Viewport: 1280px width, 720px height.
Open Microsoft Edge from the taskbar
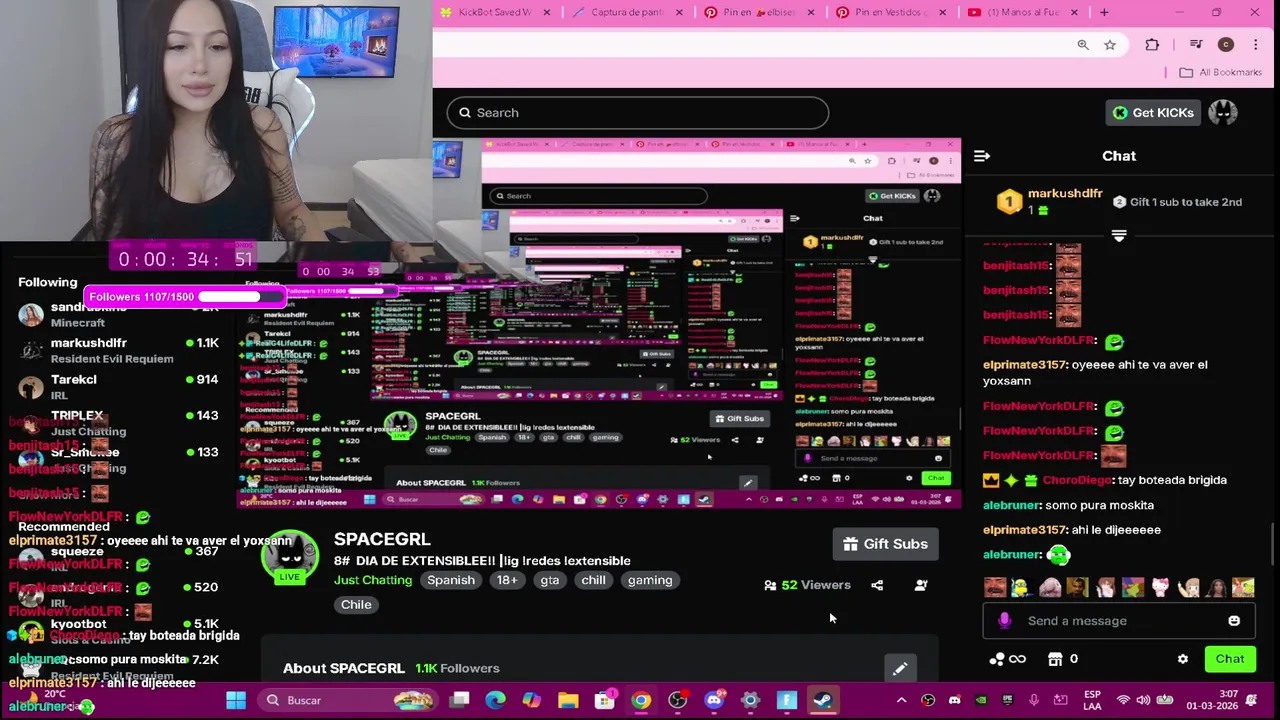[x=495, y=700]
